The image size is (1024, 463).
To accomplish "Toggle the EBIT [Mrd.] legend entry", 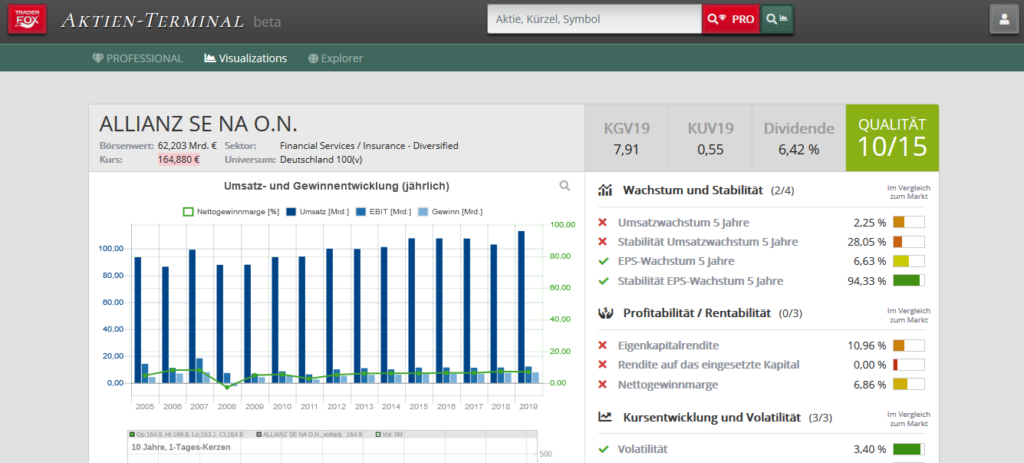I will tap(383, 212).
